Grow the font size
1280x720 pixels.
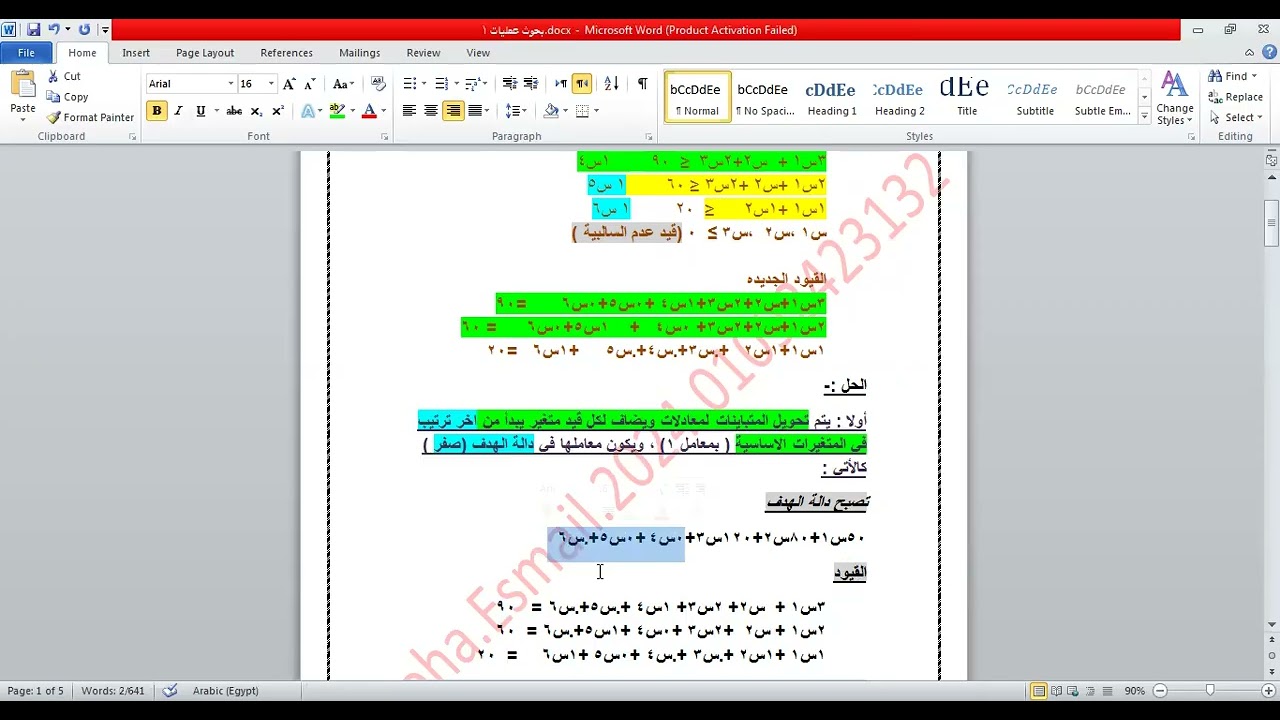coord(289,84)
